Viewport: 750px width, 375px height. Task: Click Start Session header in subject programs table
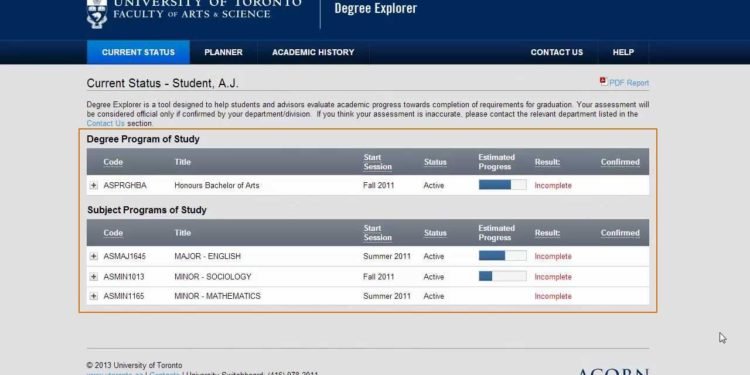coord(377,233)
